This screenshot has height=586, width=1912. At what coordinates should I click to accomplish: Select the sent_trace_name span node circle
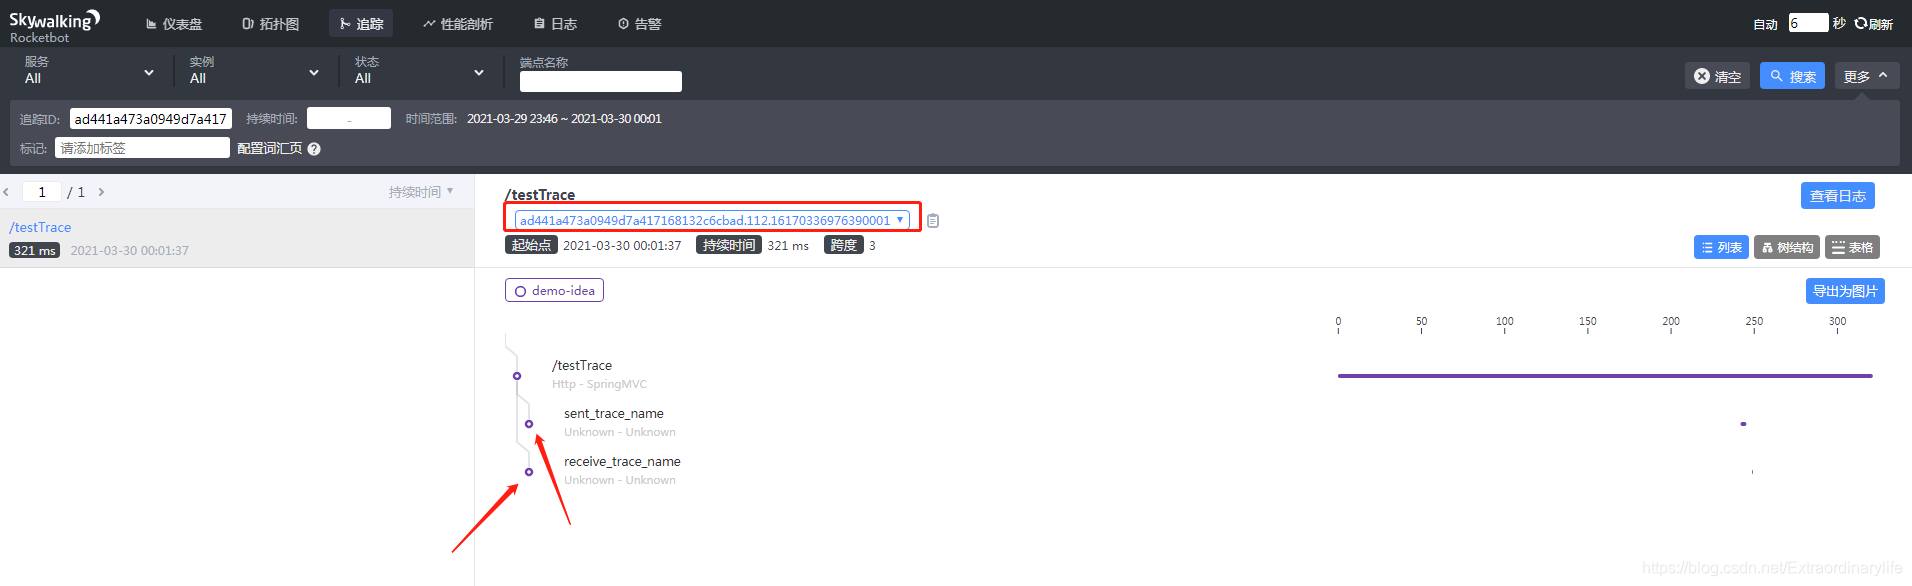(529, 424)
